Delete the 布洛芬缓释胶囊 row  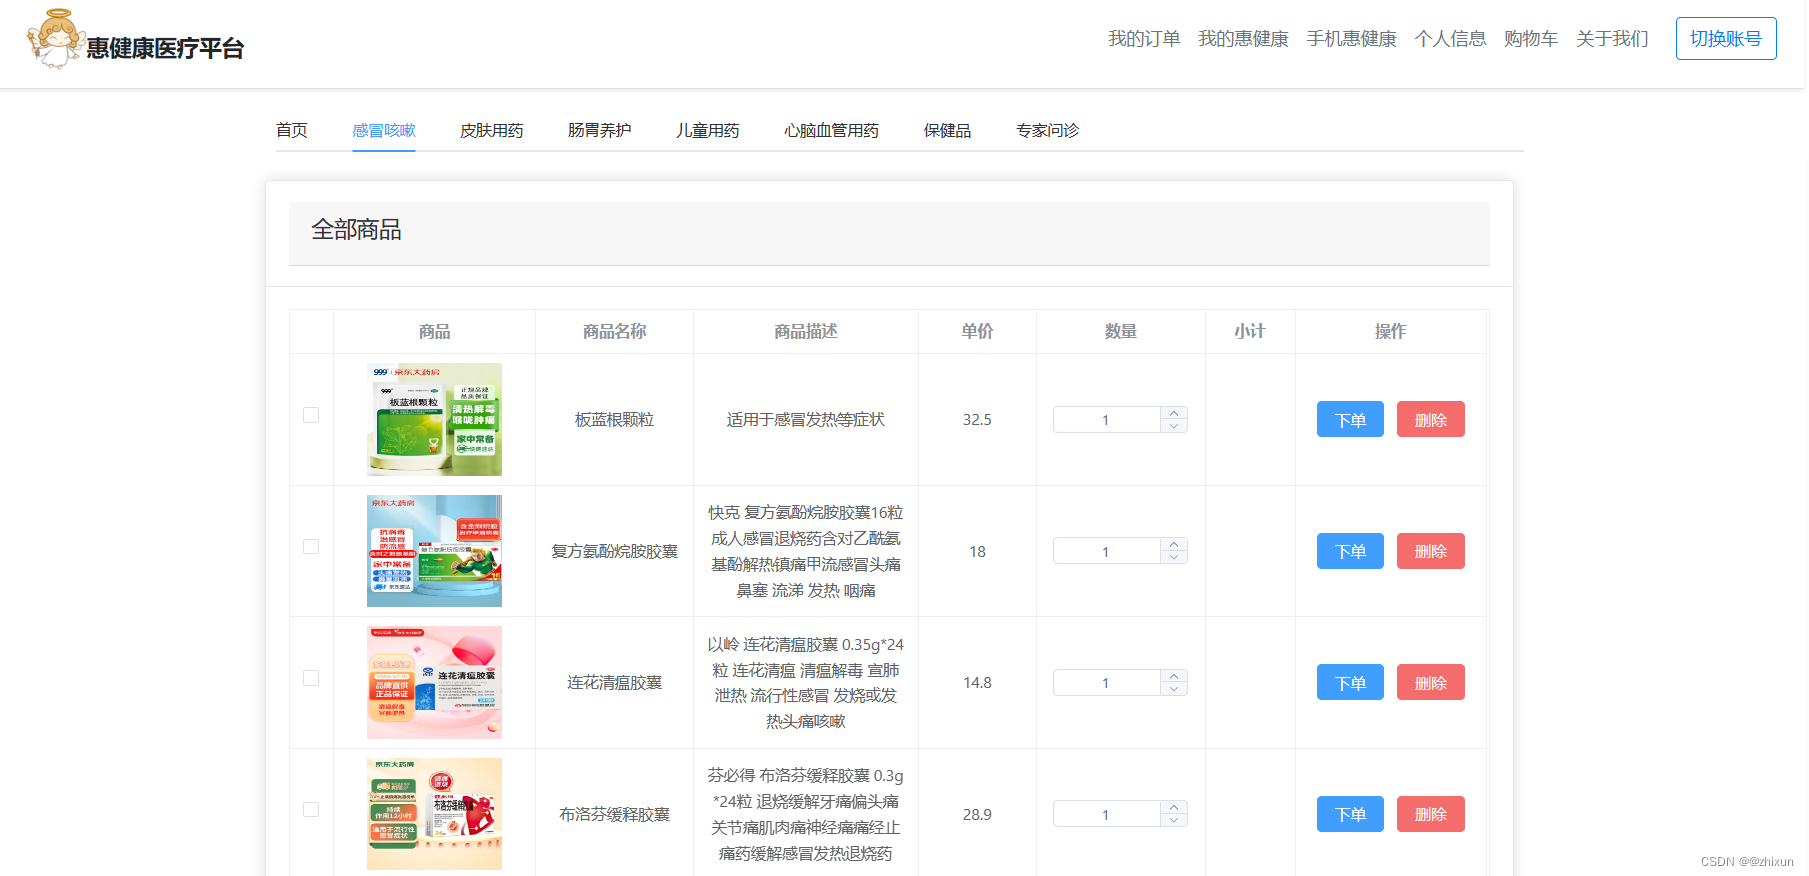1431,814
